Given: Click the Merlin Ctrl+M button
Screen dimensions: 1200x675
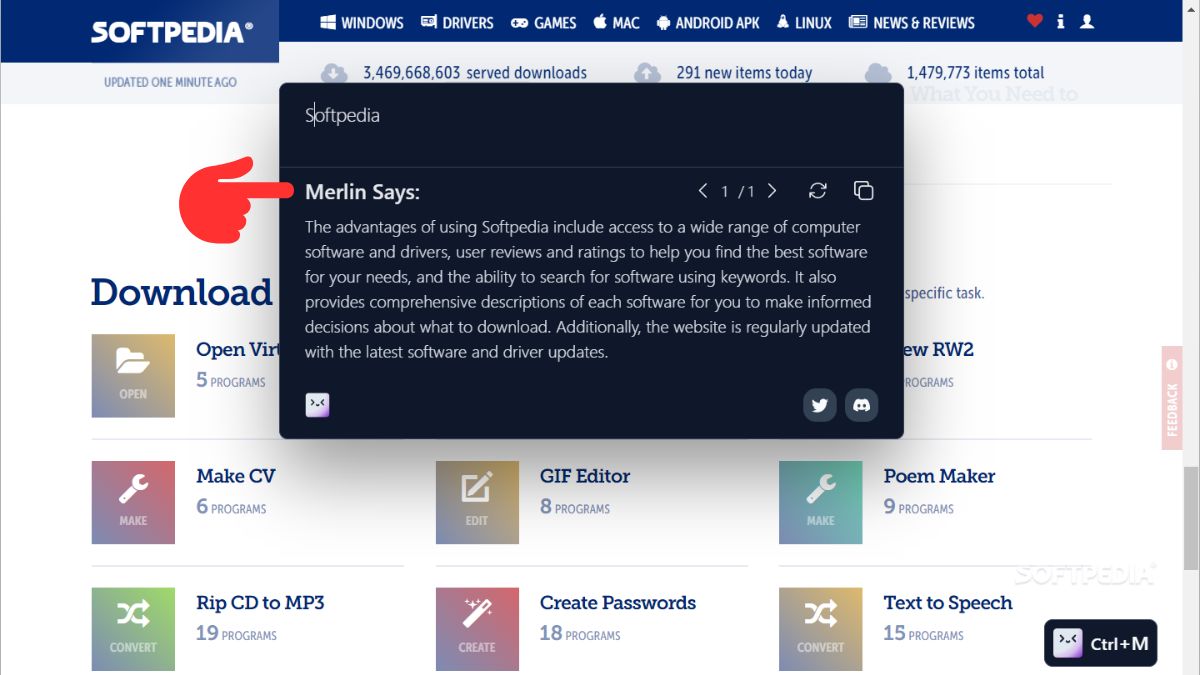Looking at the screenshot, I should [1101, 643].
